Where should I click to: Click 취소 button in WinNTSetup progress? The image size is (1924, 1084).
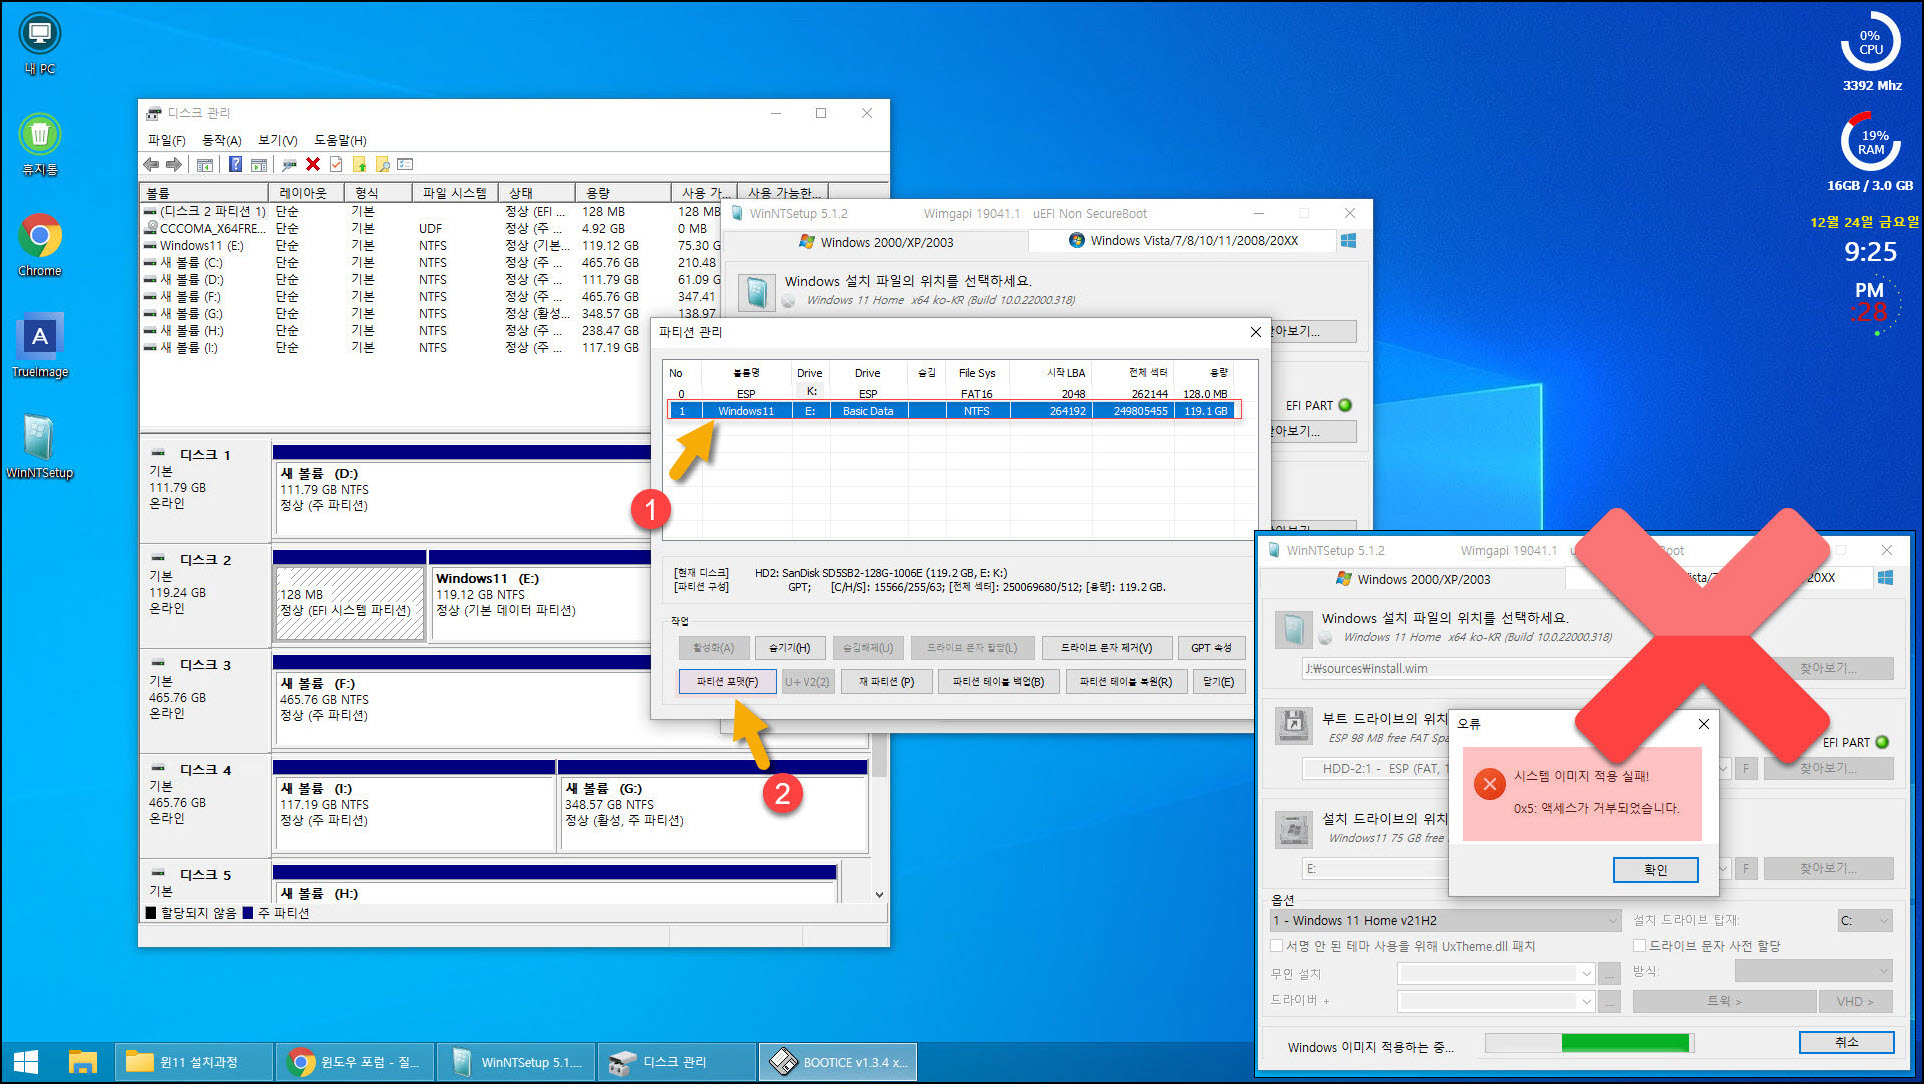coord(1846,1042)
